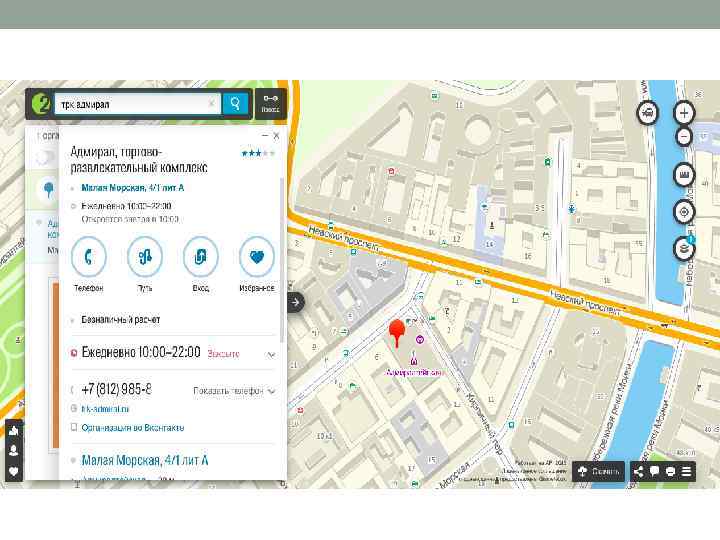
Task: Click the Безналичный расчет text
Action: tap(121, 320)
